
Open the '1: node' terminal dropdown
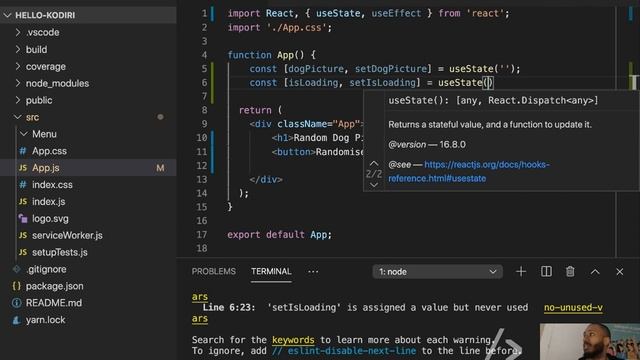[438, 272]
